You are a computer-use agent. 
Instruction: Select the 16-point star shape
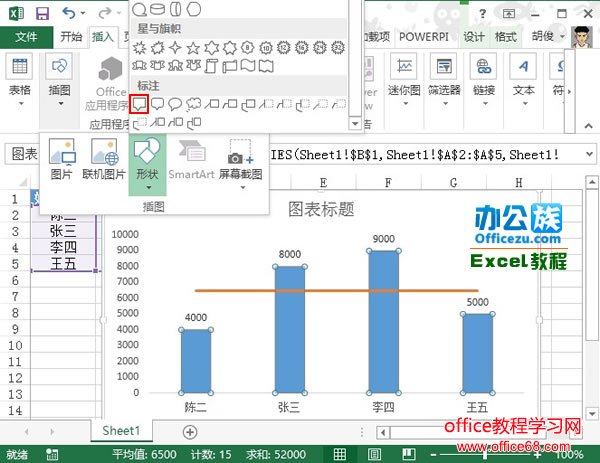point(302,48)
